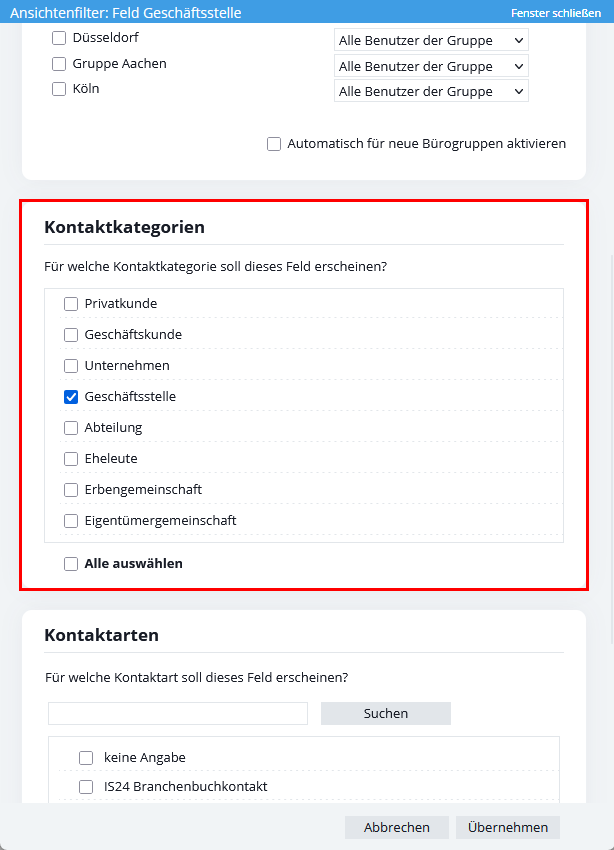Check the Eheleute checkbox
The height and width of the screenshot is (850, 614).
71,459
